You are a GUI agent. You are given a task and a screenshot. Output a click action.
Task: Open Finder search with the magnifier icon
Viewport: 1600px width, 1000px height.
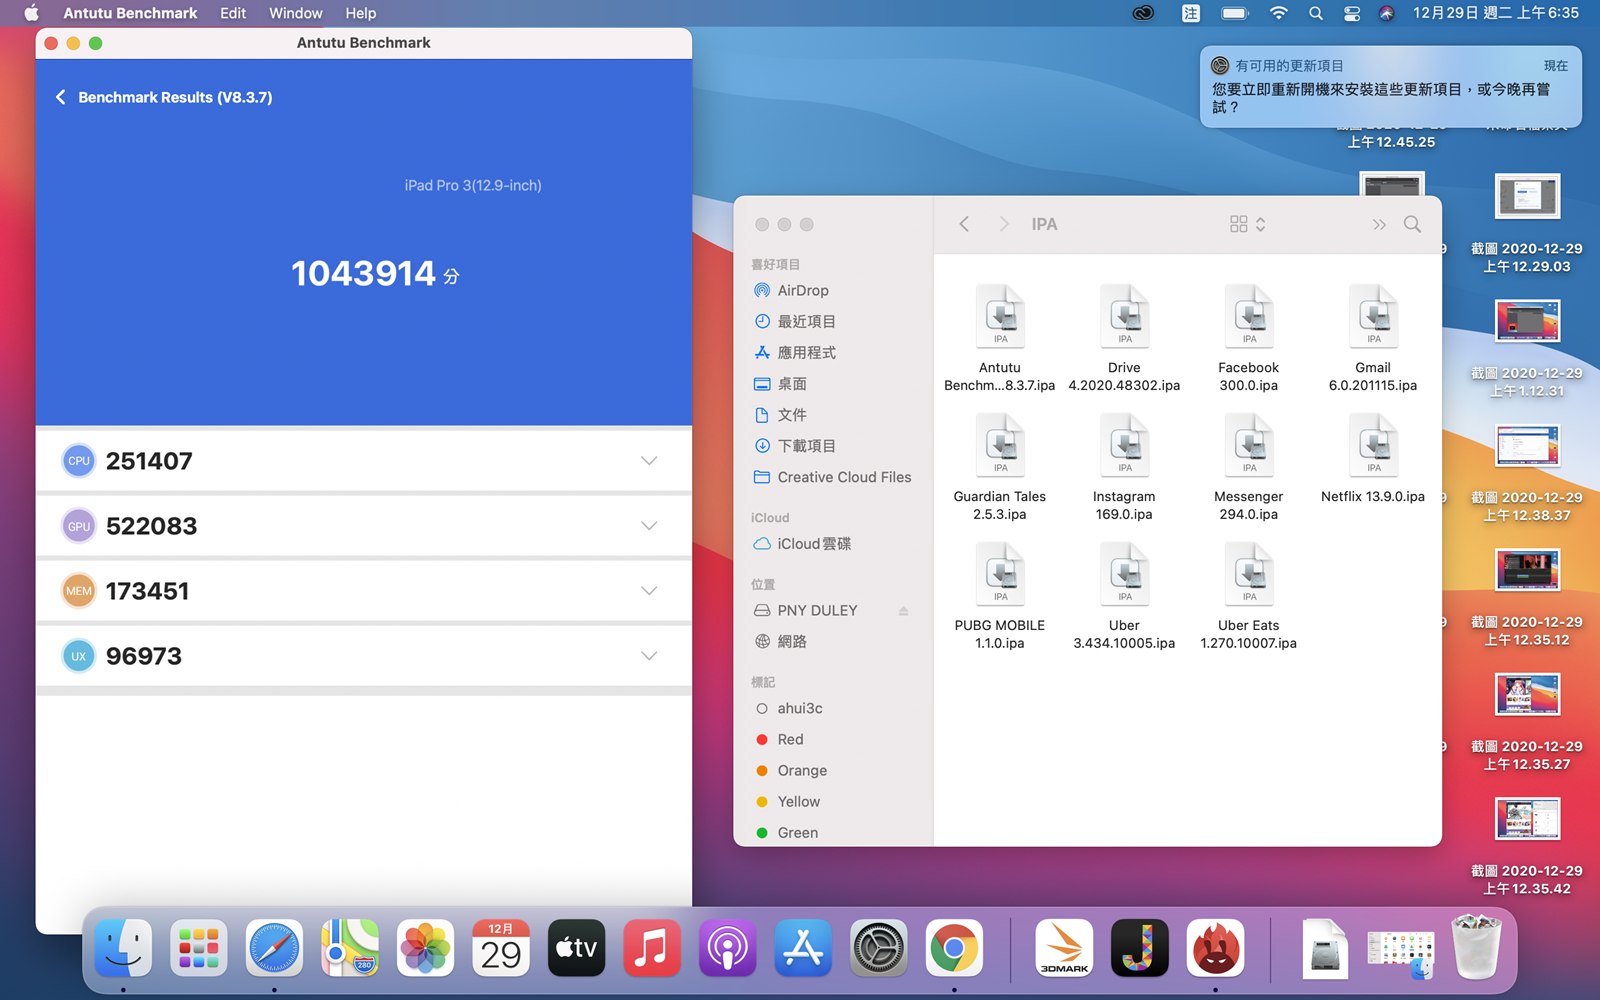pyautogui.click(x=1412, y=224)
